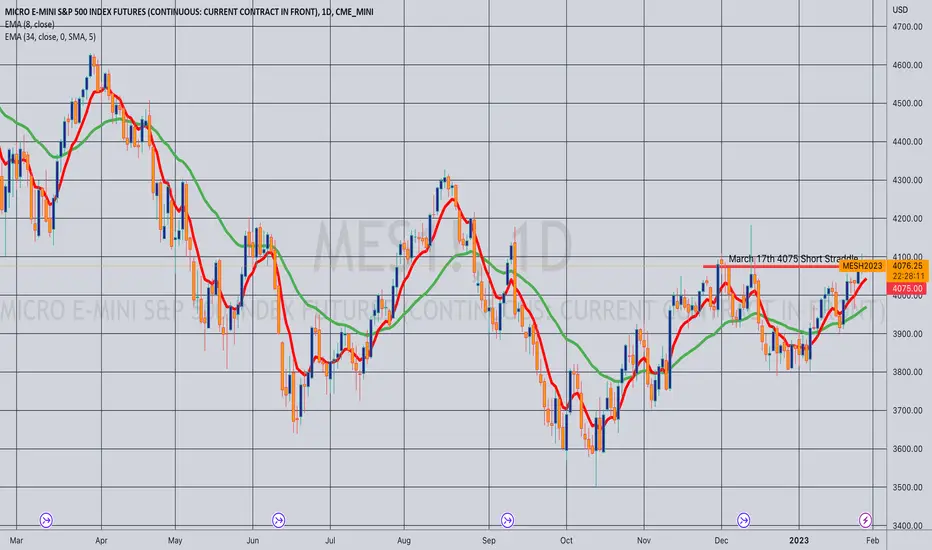Viewport: 932px width, 550px height.
Task: Click the rollover event icon near June
Action: [x=278, y=521]
